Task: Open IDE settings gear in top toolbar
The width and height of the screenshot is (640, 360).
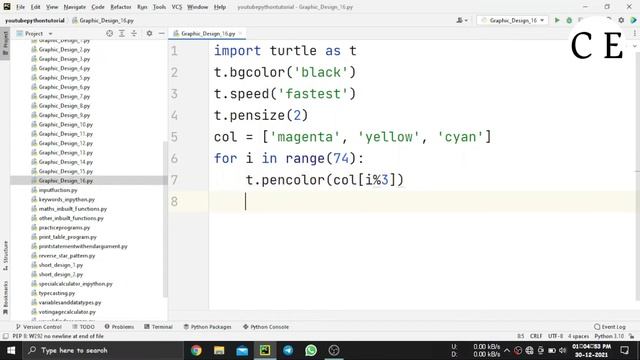Action: [x=621, y=20]
